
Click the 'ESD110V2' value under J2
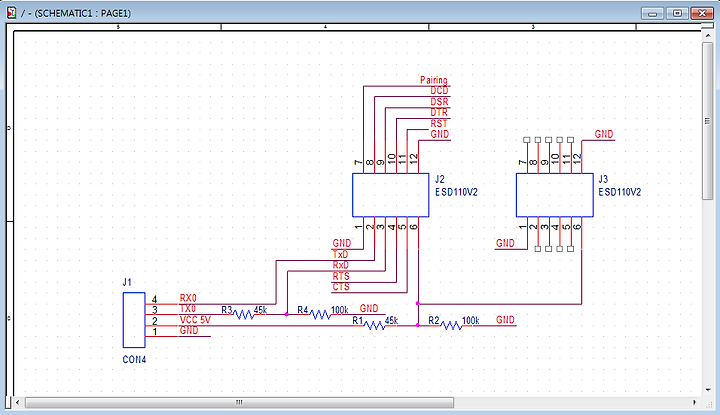tap(456, 192)
